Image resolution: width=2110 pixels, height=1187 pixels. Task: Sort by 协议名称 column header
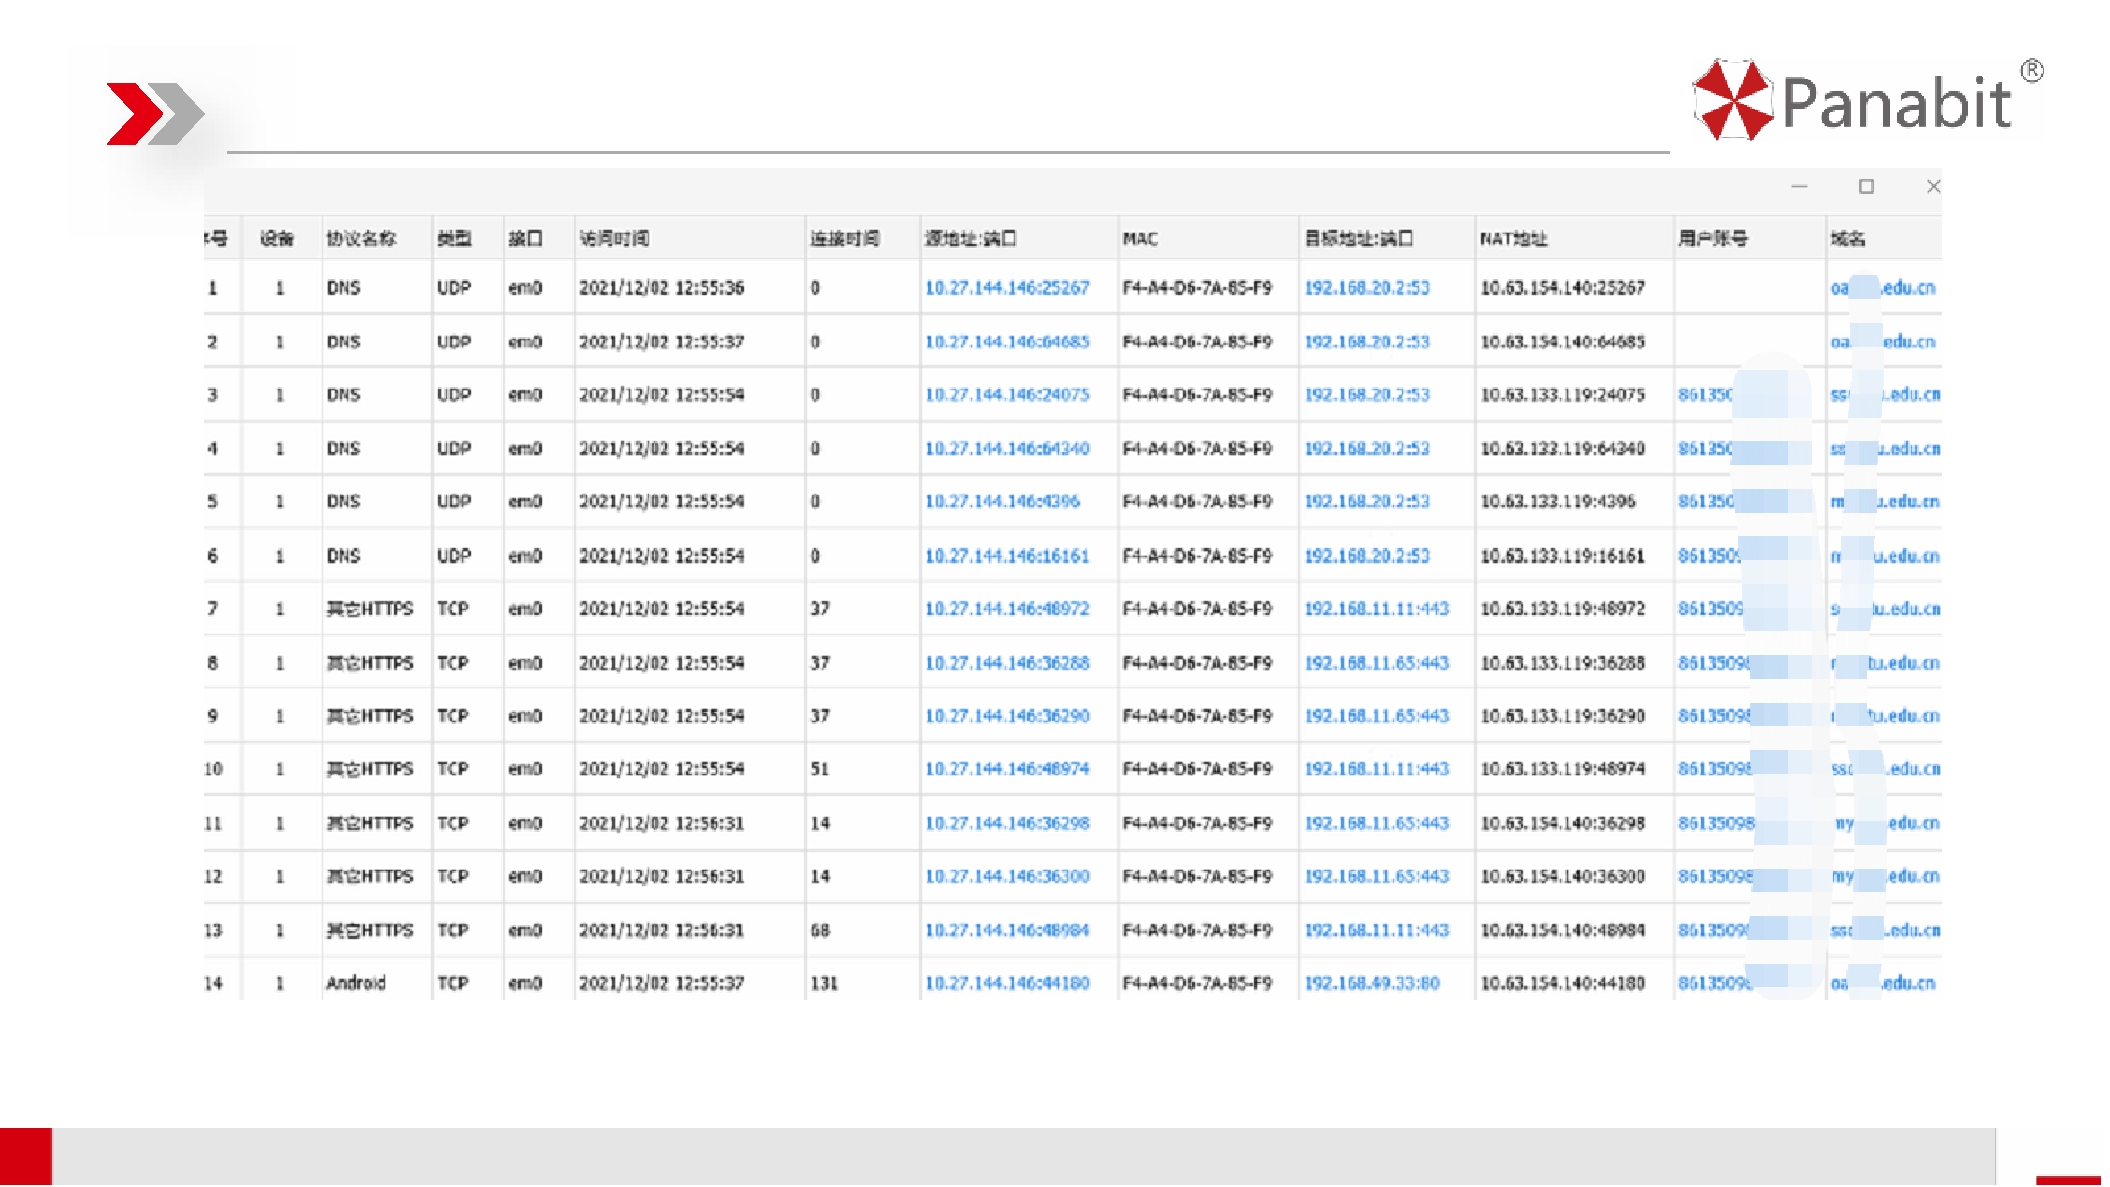(361, 239)
